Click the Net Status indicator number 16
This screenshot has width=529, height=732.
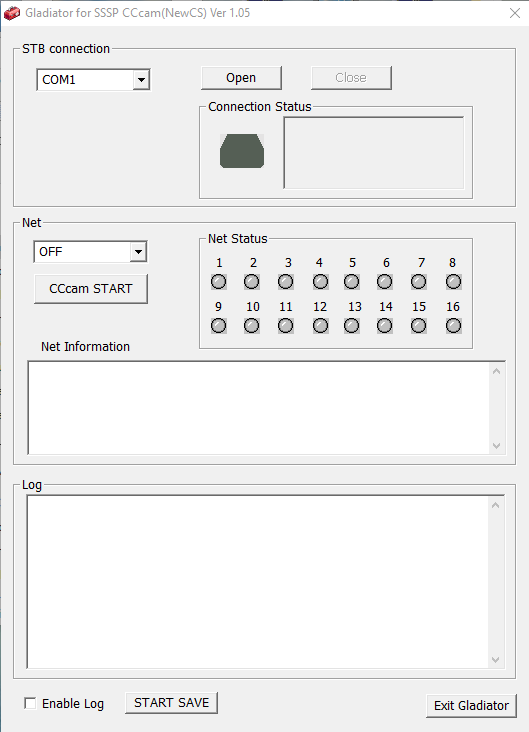click(453, 325)
